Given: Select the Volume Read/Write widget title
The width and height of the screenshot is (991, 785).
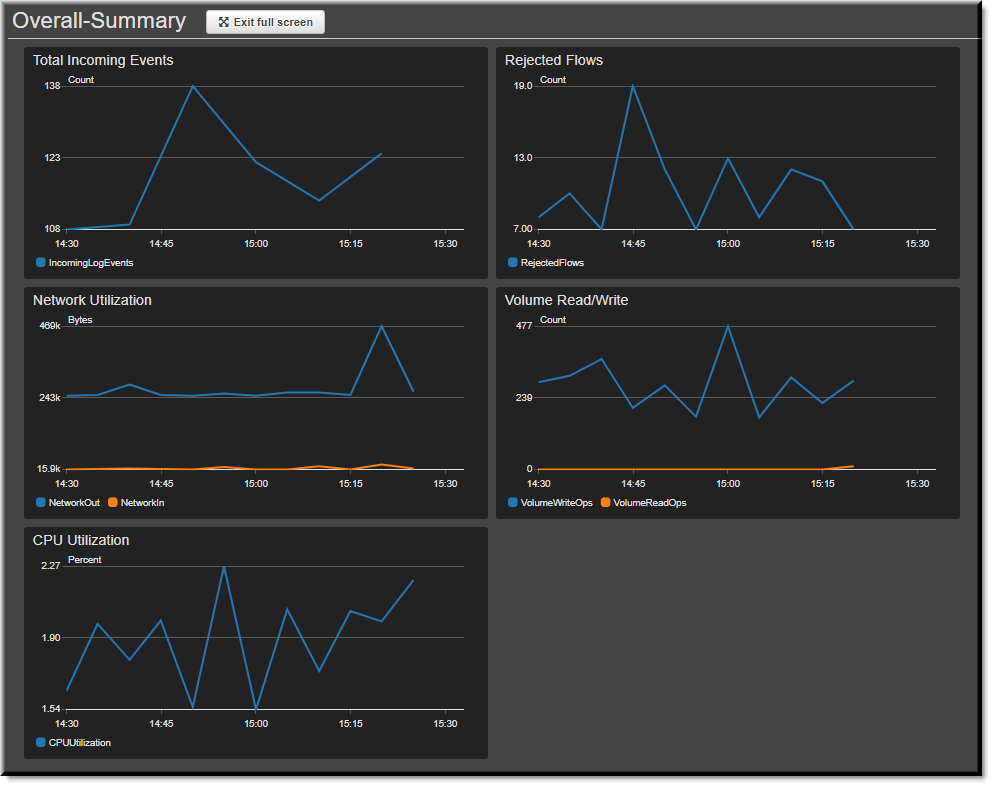Looking at the screenshot, I should 566,300.
